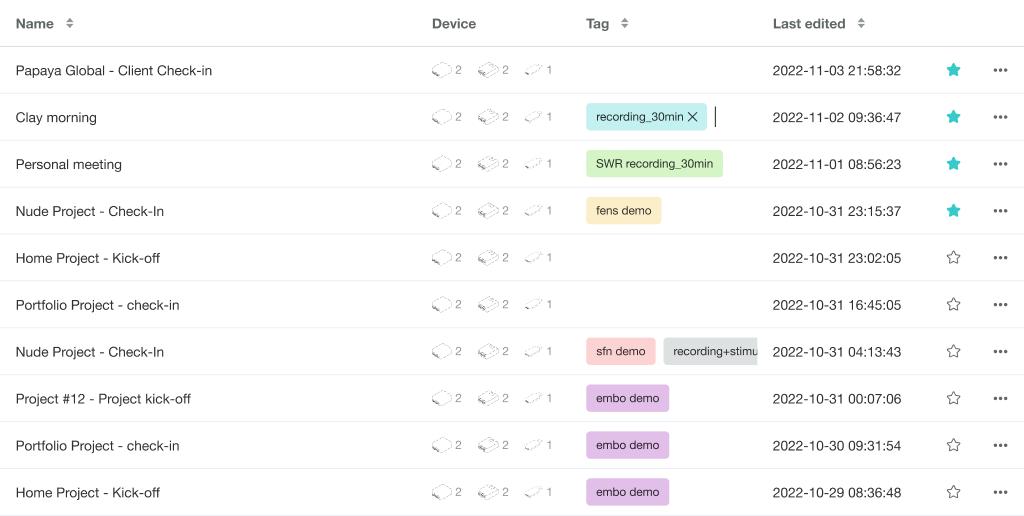Click the second device icon in Clay morning row
The image size is (1024, 516).
point(488,117)
